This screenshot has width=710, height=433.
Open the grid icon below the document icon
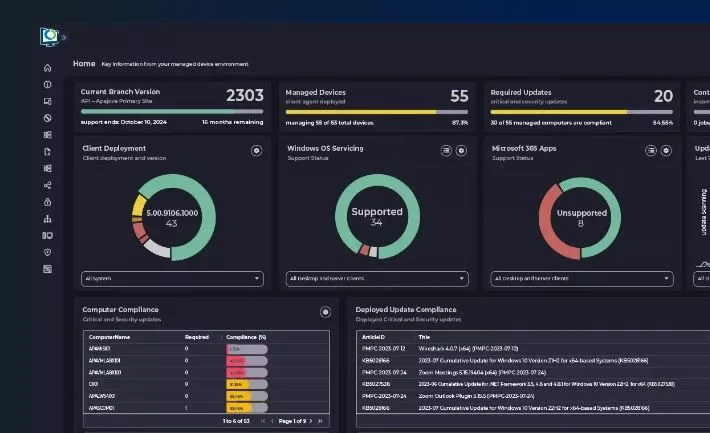click(48, 168)
